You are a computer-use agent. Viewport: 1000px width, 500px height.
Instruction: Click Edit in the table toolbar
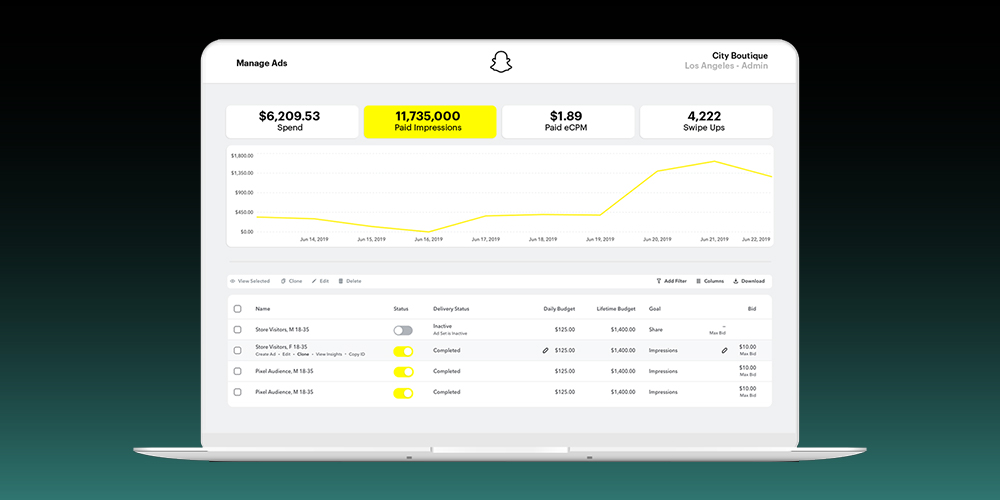(x=321, y=281)
